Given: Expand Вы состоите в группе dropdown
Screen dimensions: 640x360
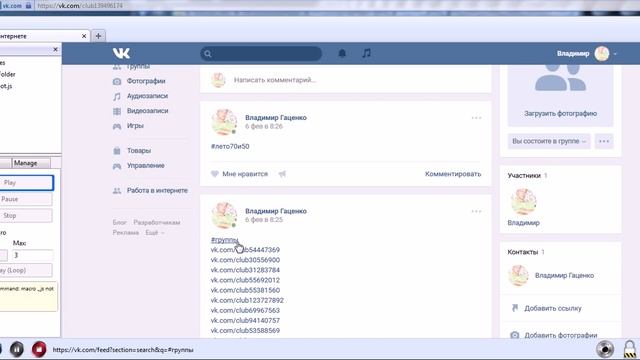Looking at the screenshot, I should pos(549,141).
